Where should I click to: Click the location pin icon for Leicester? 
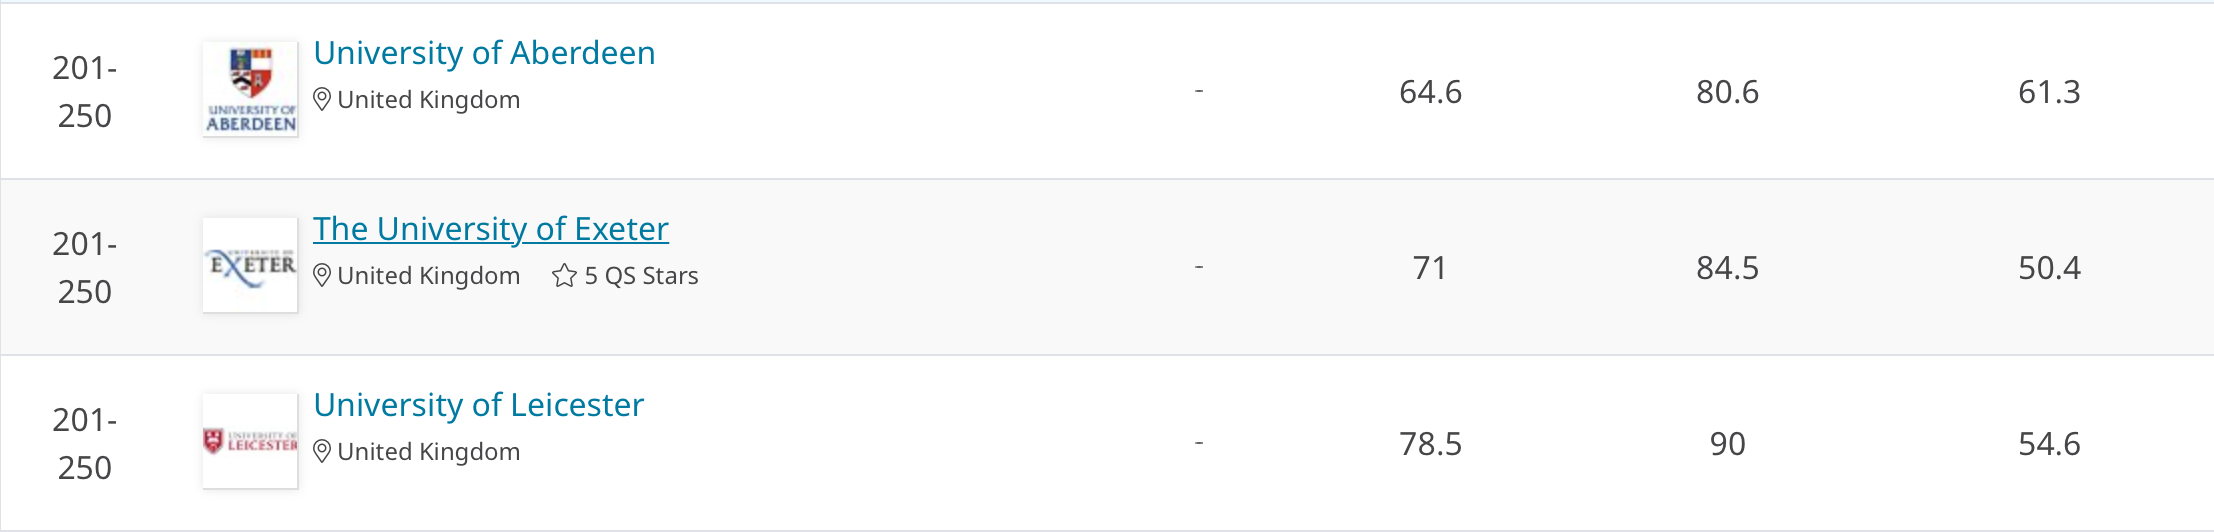click(x=322, y=452)
